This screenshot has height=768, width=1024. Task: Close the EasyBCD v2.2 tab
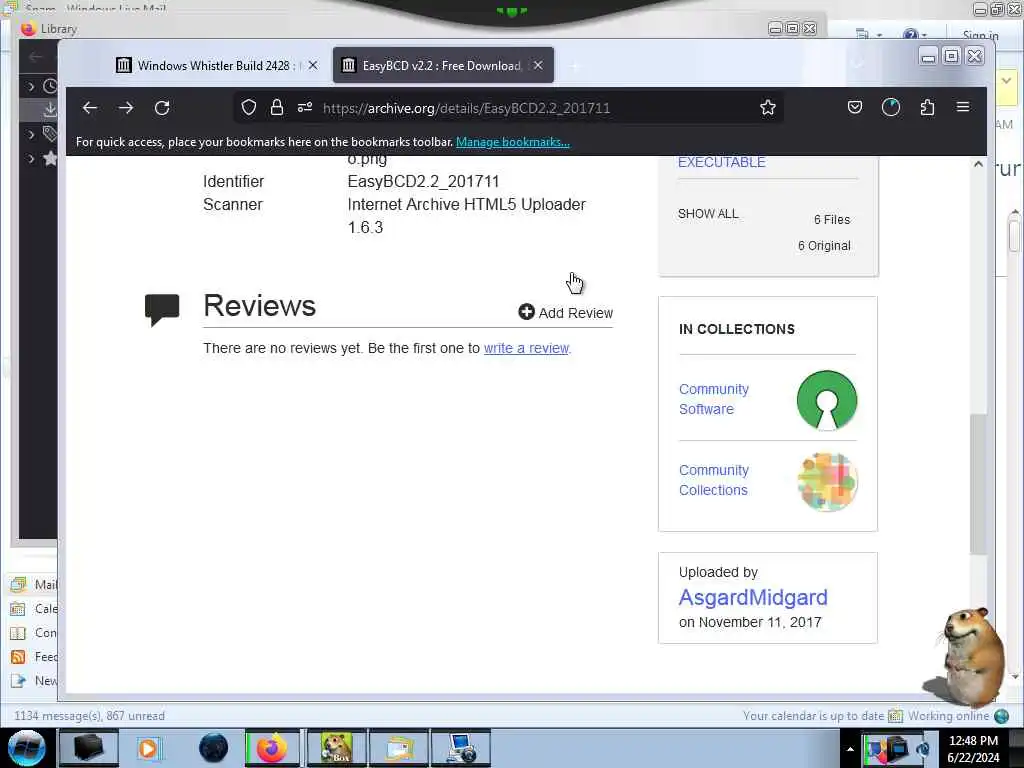tap(538, 65)
